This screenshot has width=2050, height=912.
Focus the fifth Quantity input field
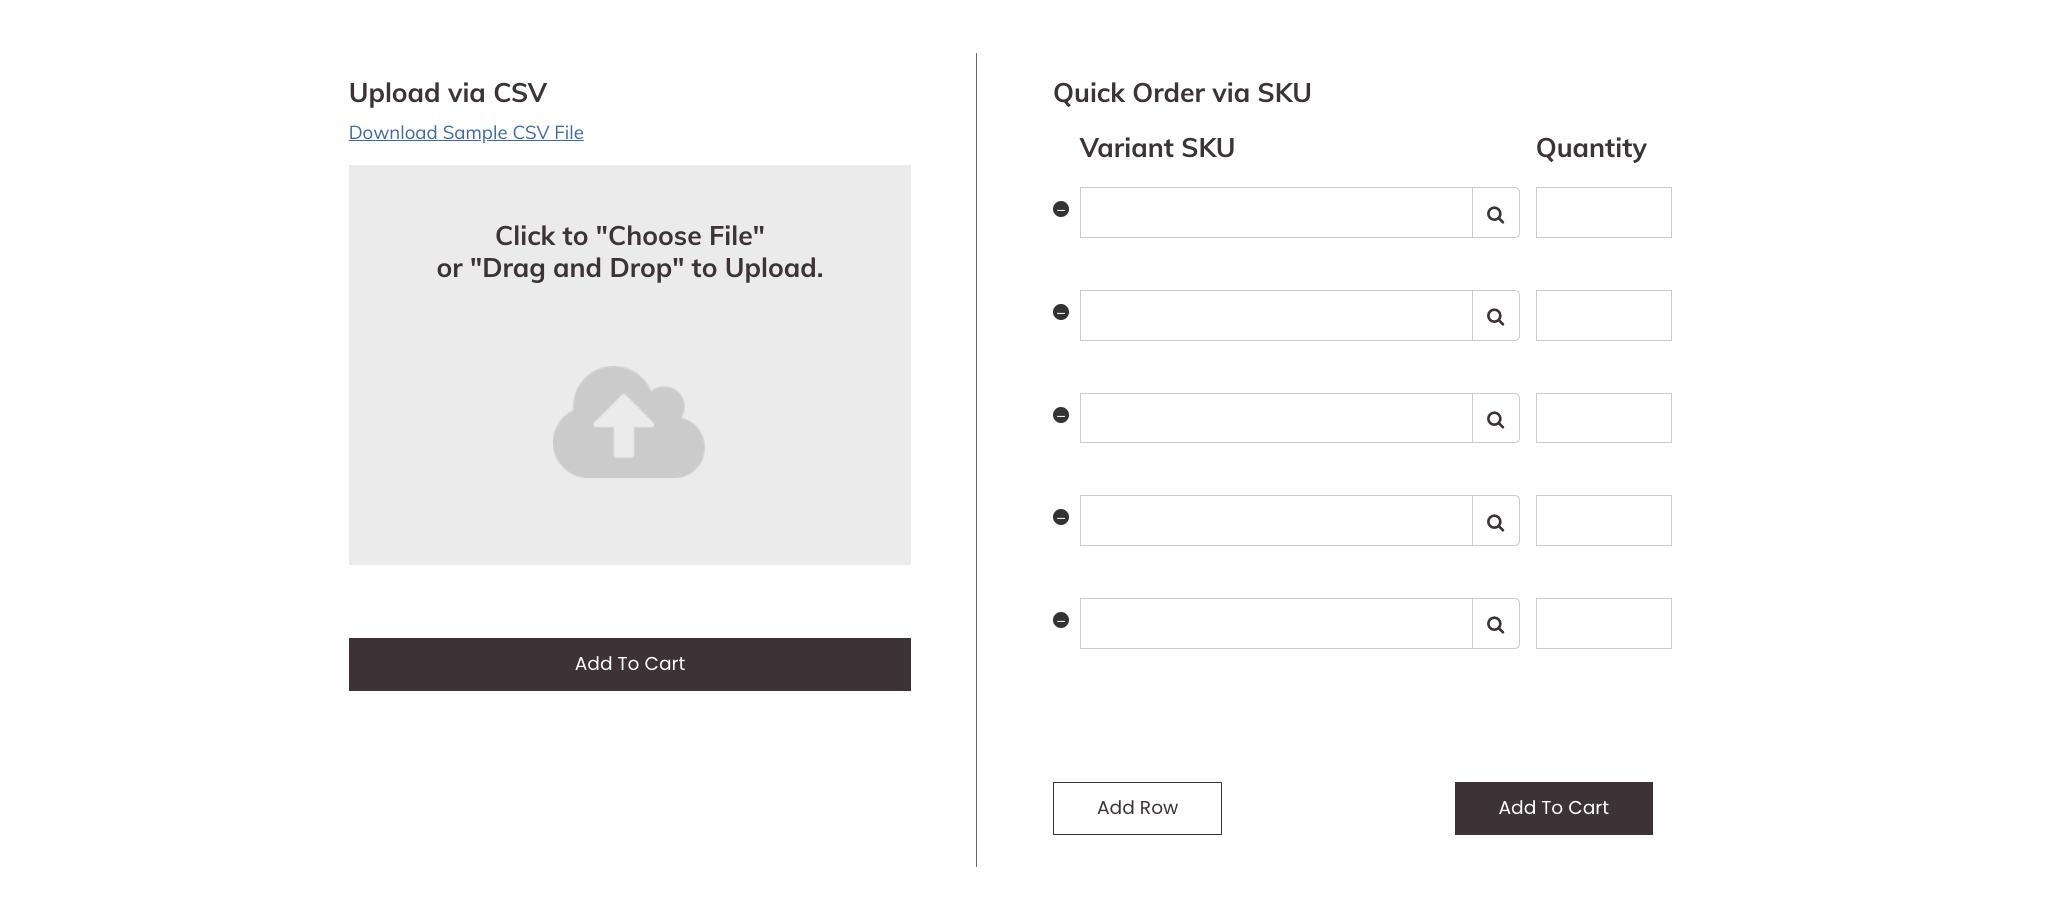[1603, 623]
